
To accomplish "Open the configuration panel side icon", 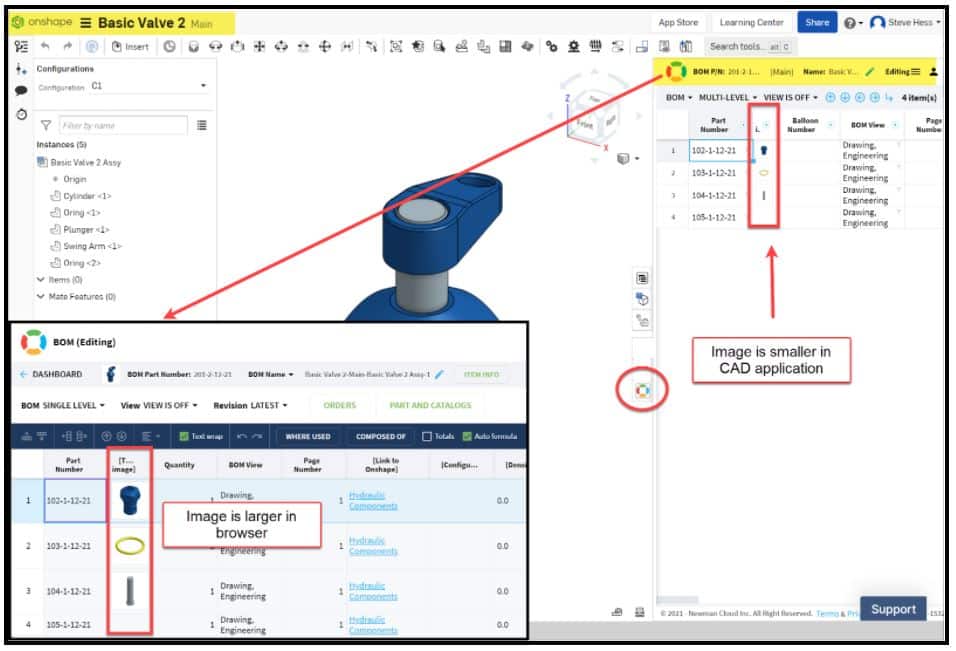I will [x=21, y=69].
